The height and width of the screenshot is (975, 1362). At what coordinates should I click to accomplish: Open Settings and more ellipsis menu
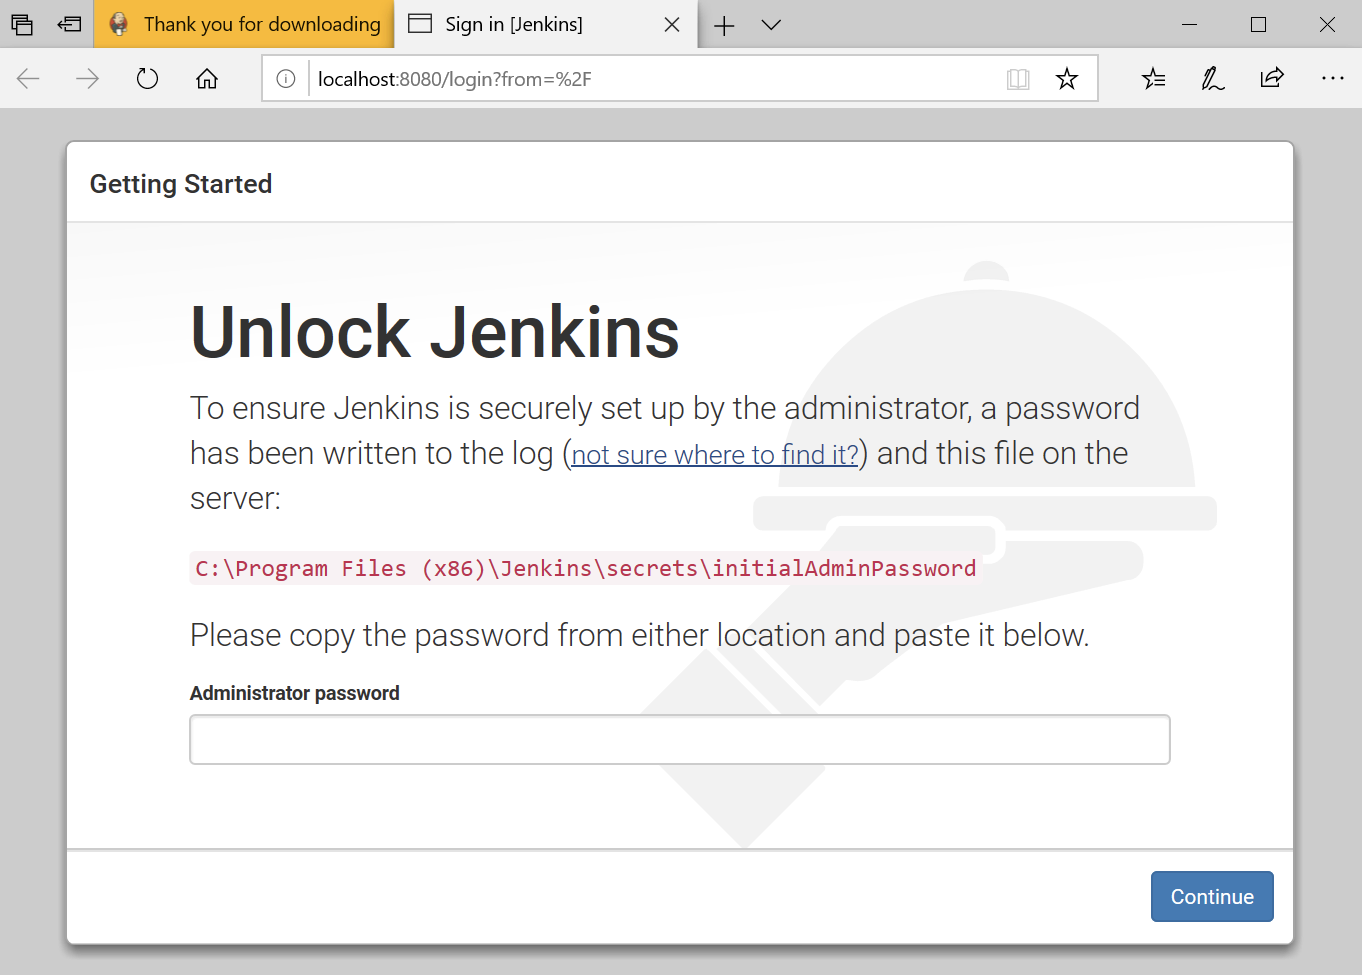point(1332,78)
